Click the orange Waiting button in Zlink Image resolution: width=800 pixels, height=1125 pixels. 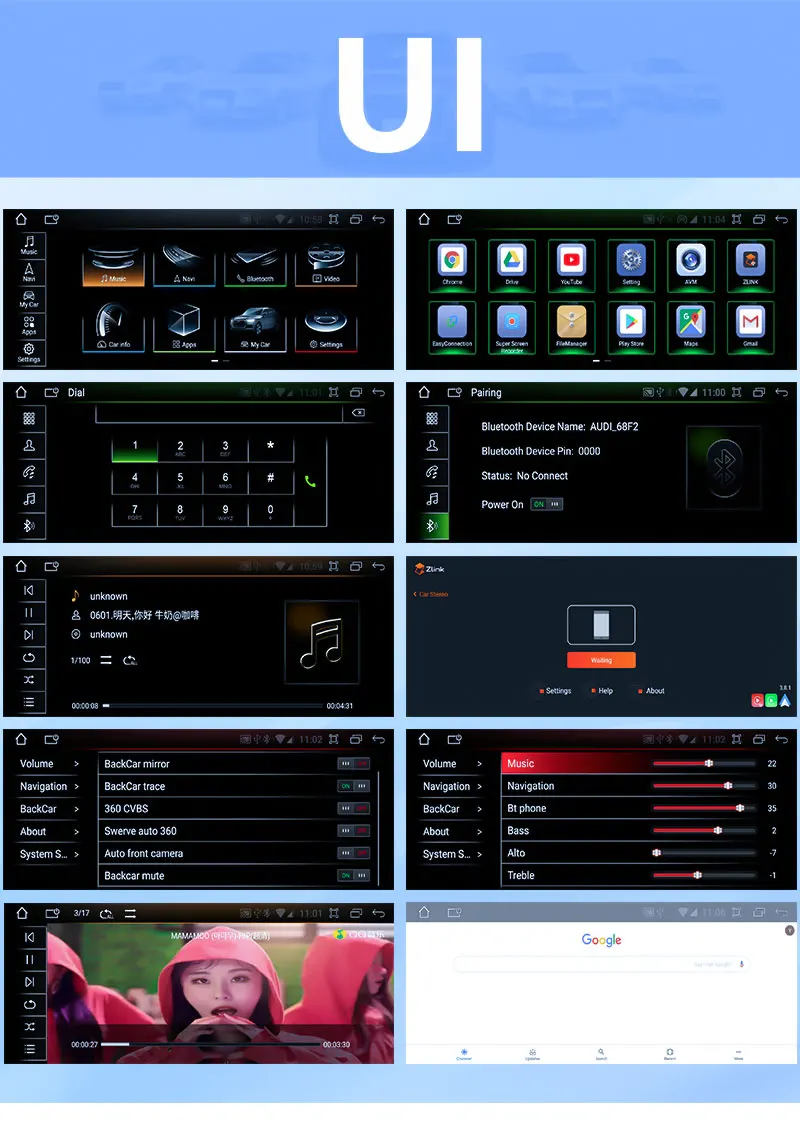(601, 660)
